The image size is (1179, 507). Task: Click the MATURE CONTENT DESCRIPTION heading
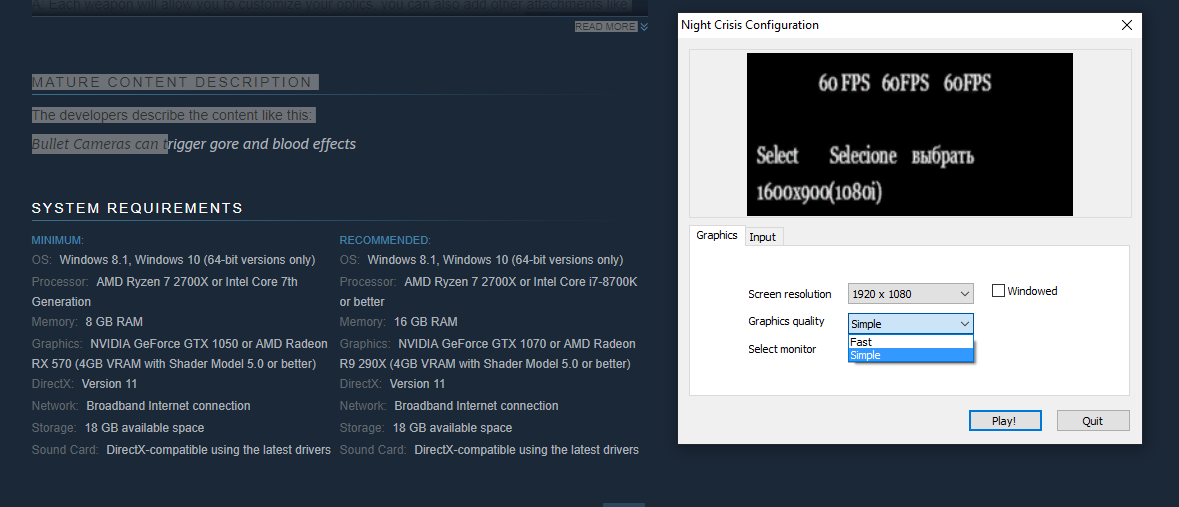point(171,82)
